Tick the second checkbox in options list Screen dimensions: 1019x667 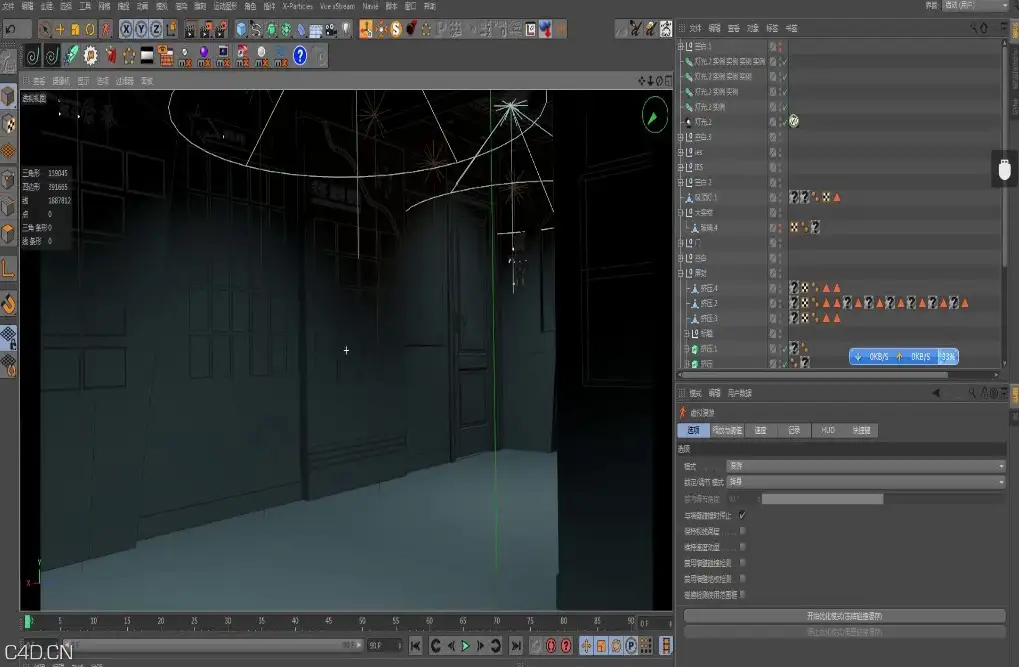(x=742, y=531)
